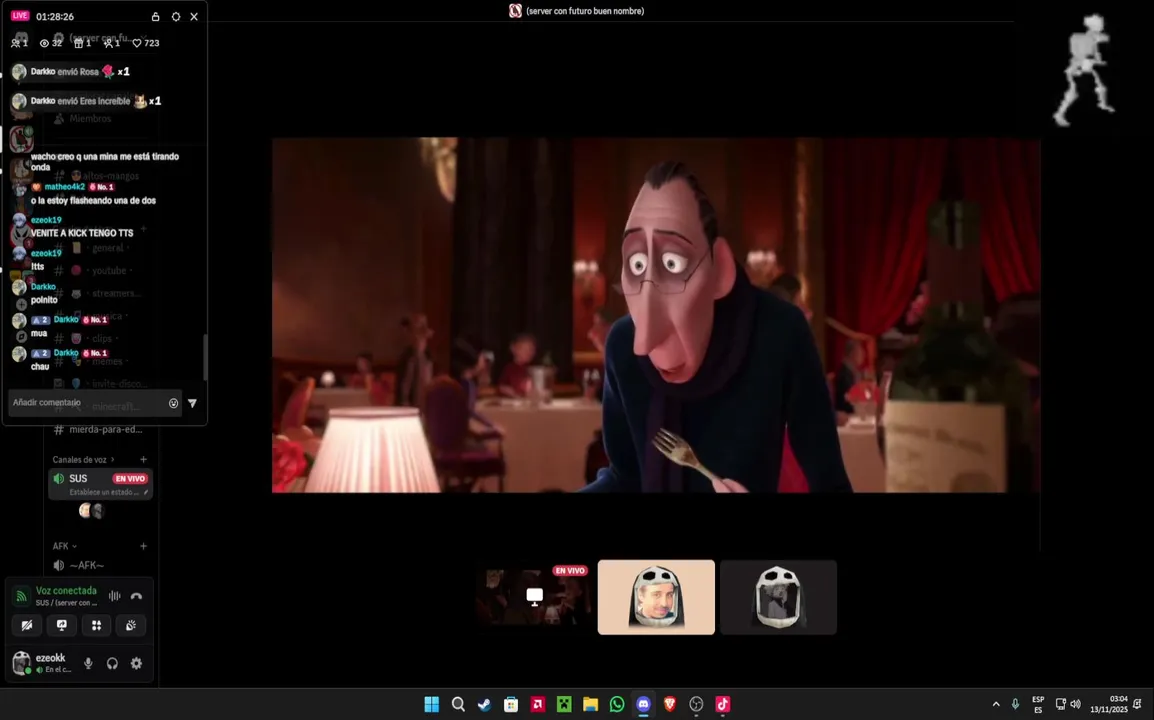Click Darkko envió Eres increíble gift notification
This screenshot has height=720, width=1154.
point(87,101)
